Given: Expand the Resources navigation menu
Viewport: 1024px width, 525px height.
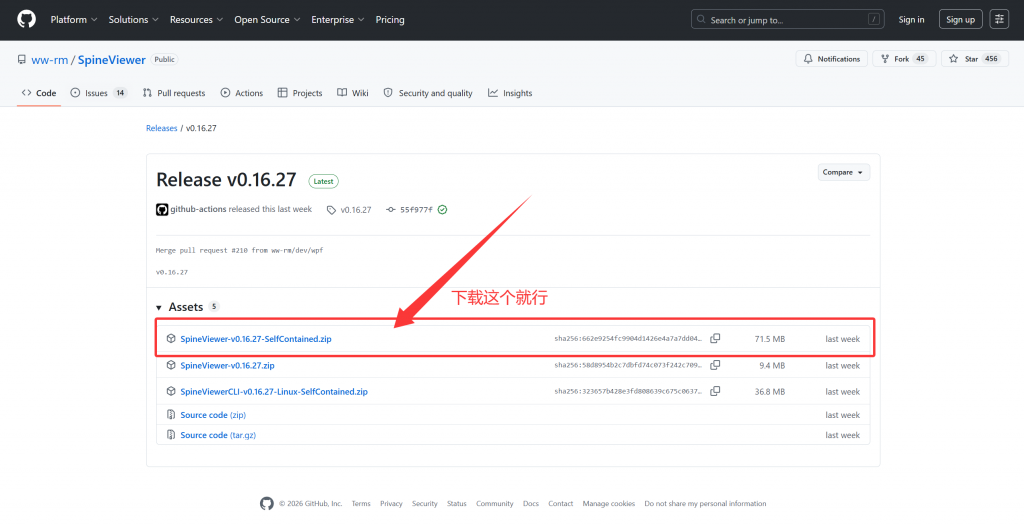Looking at the screenshot, I should point(196,20).
